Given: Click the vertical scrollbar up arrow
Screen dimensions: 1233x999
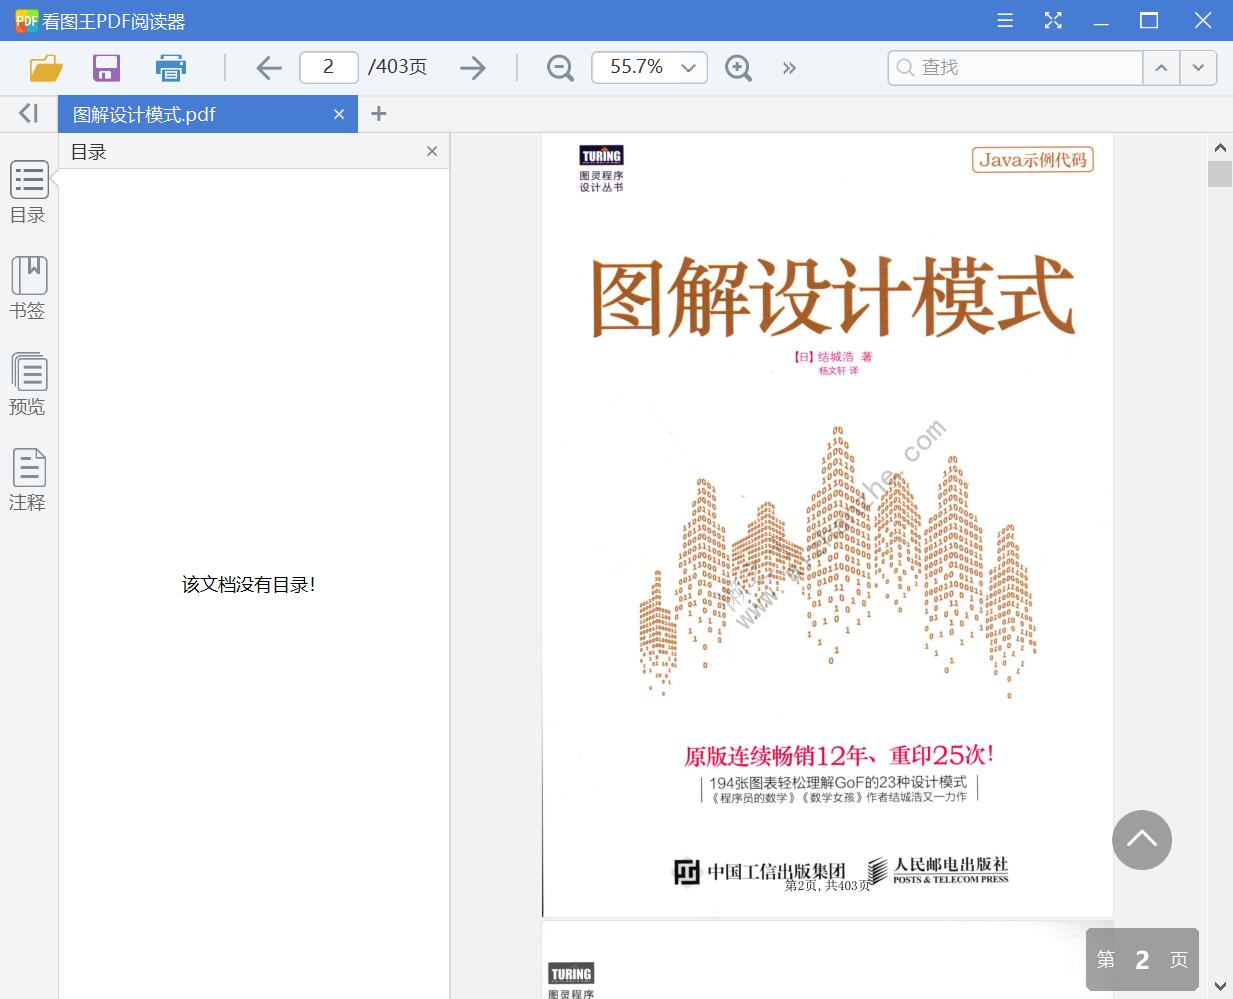Looking at the screenshot, I should (1220, 148).
